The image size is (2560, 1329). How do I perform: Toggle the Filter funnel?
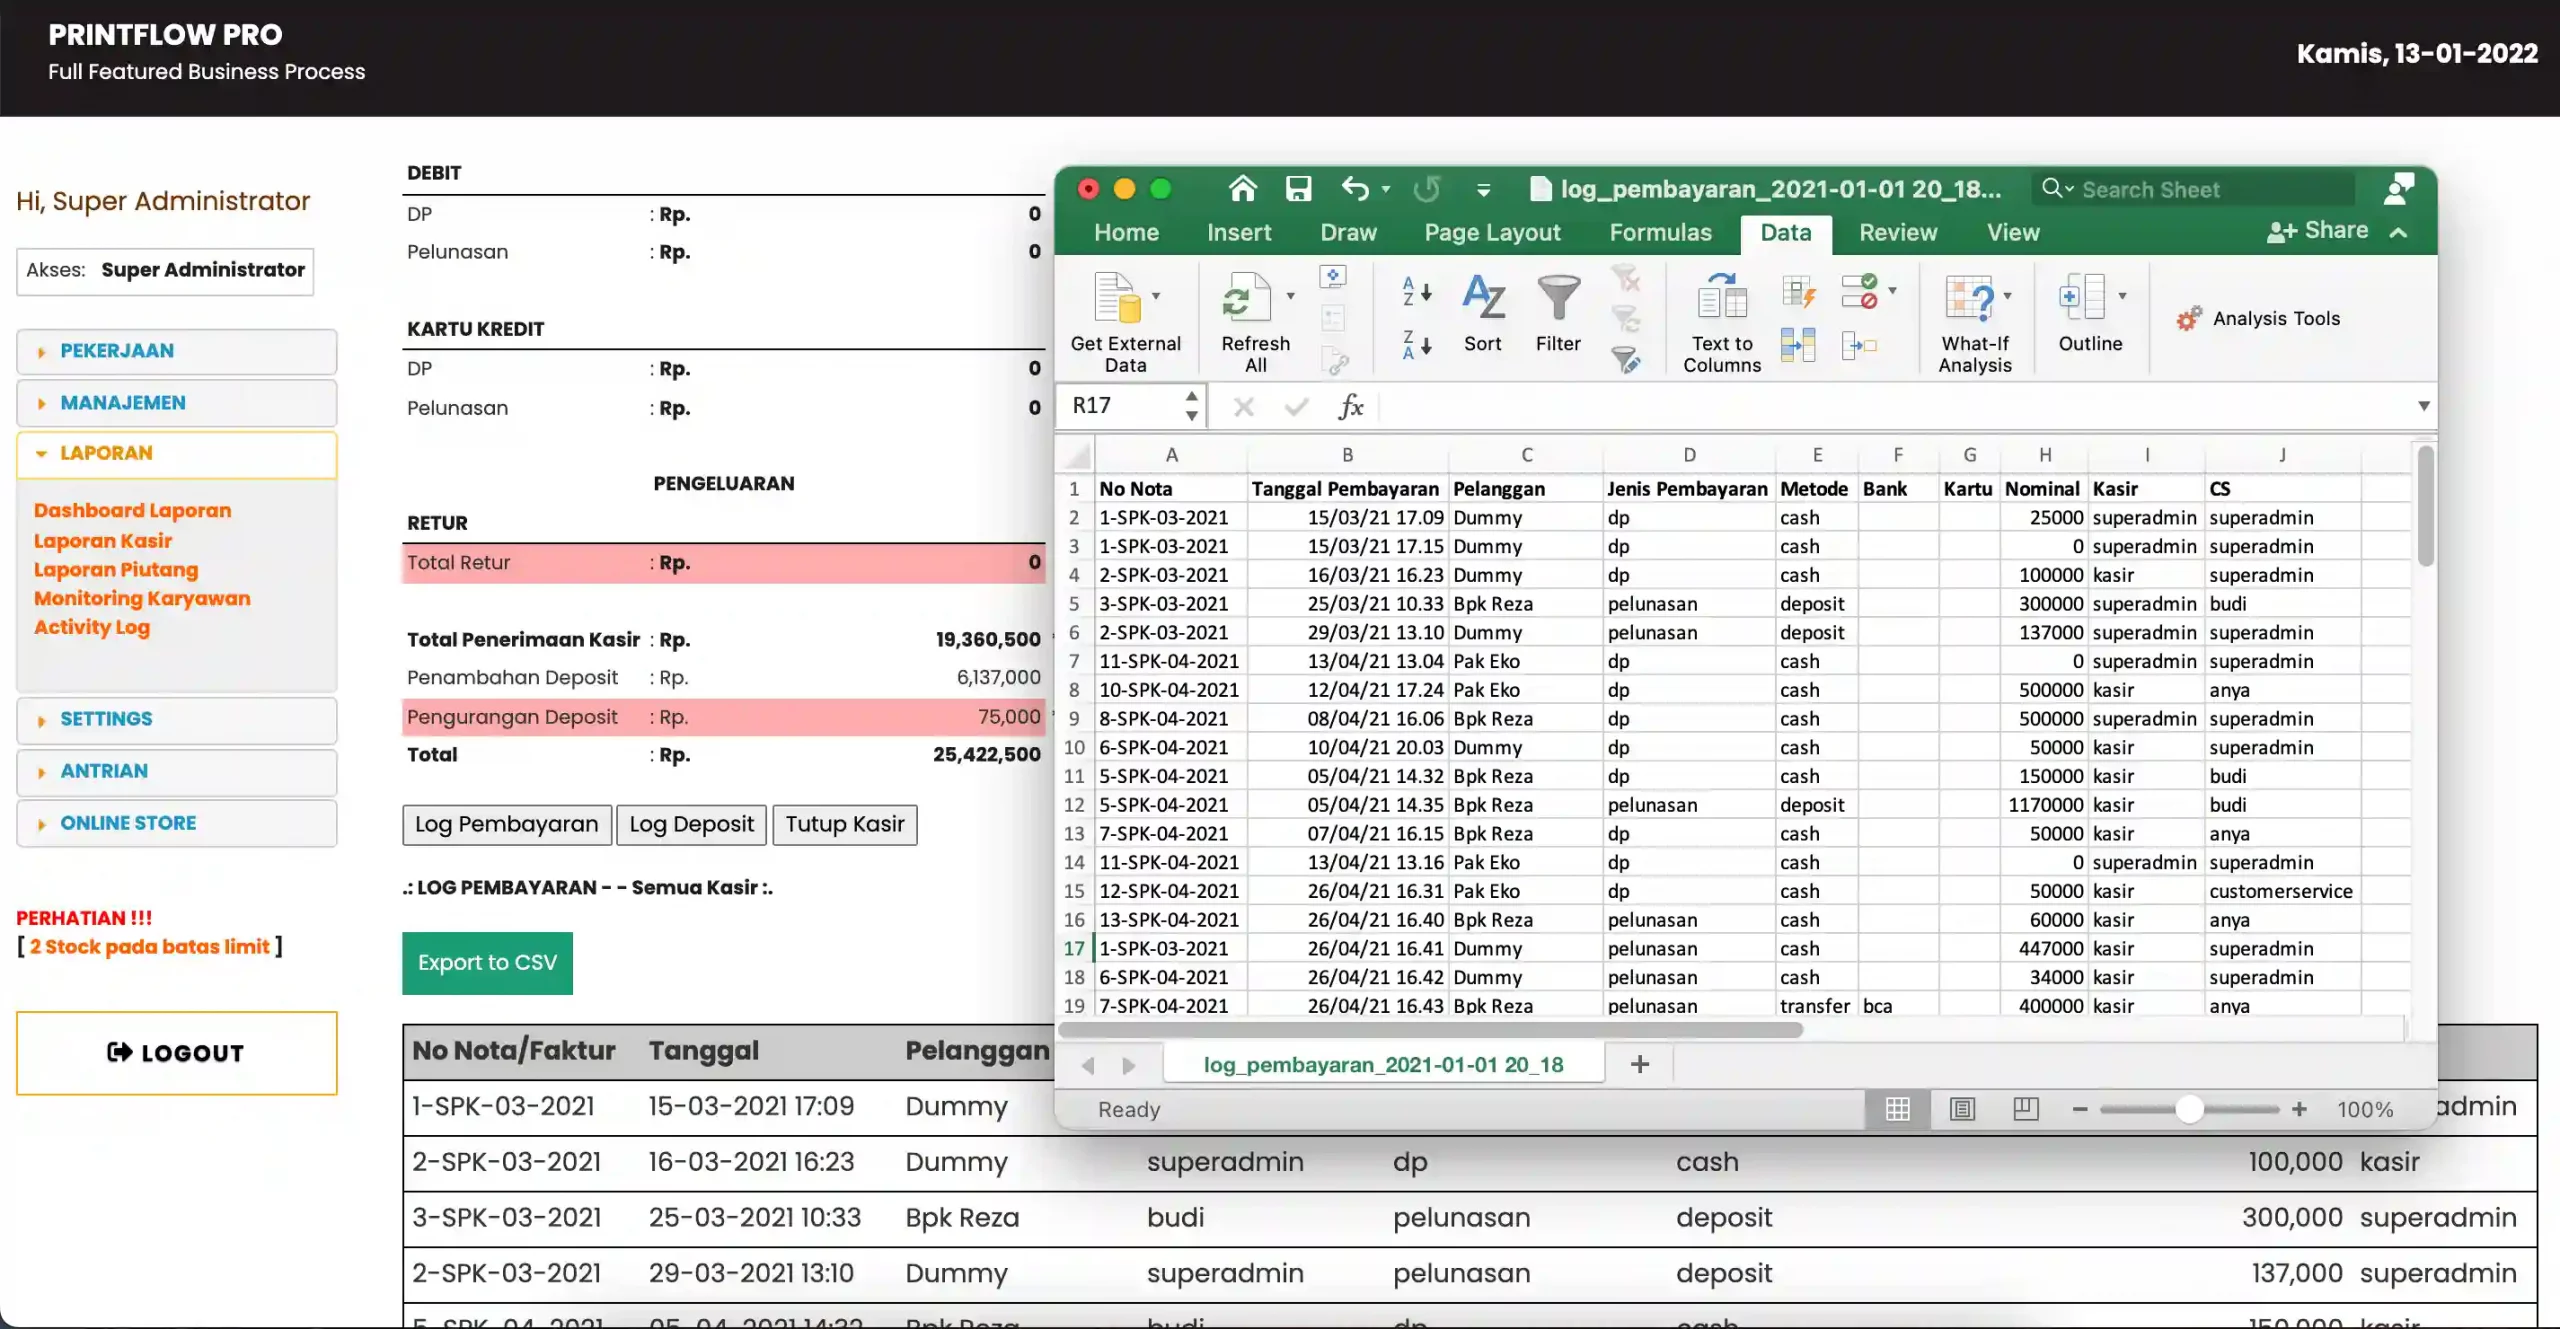[1558, 313]
